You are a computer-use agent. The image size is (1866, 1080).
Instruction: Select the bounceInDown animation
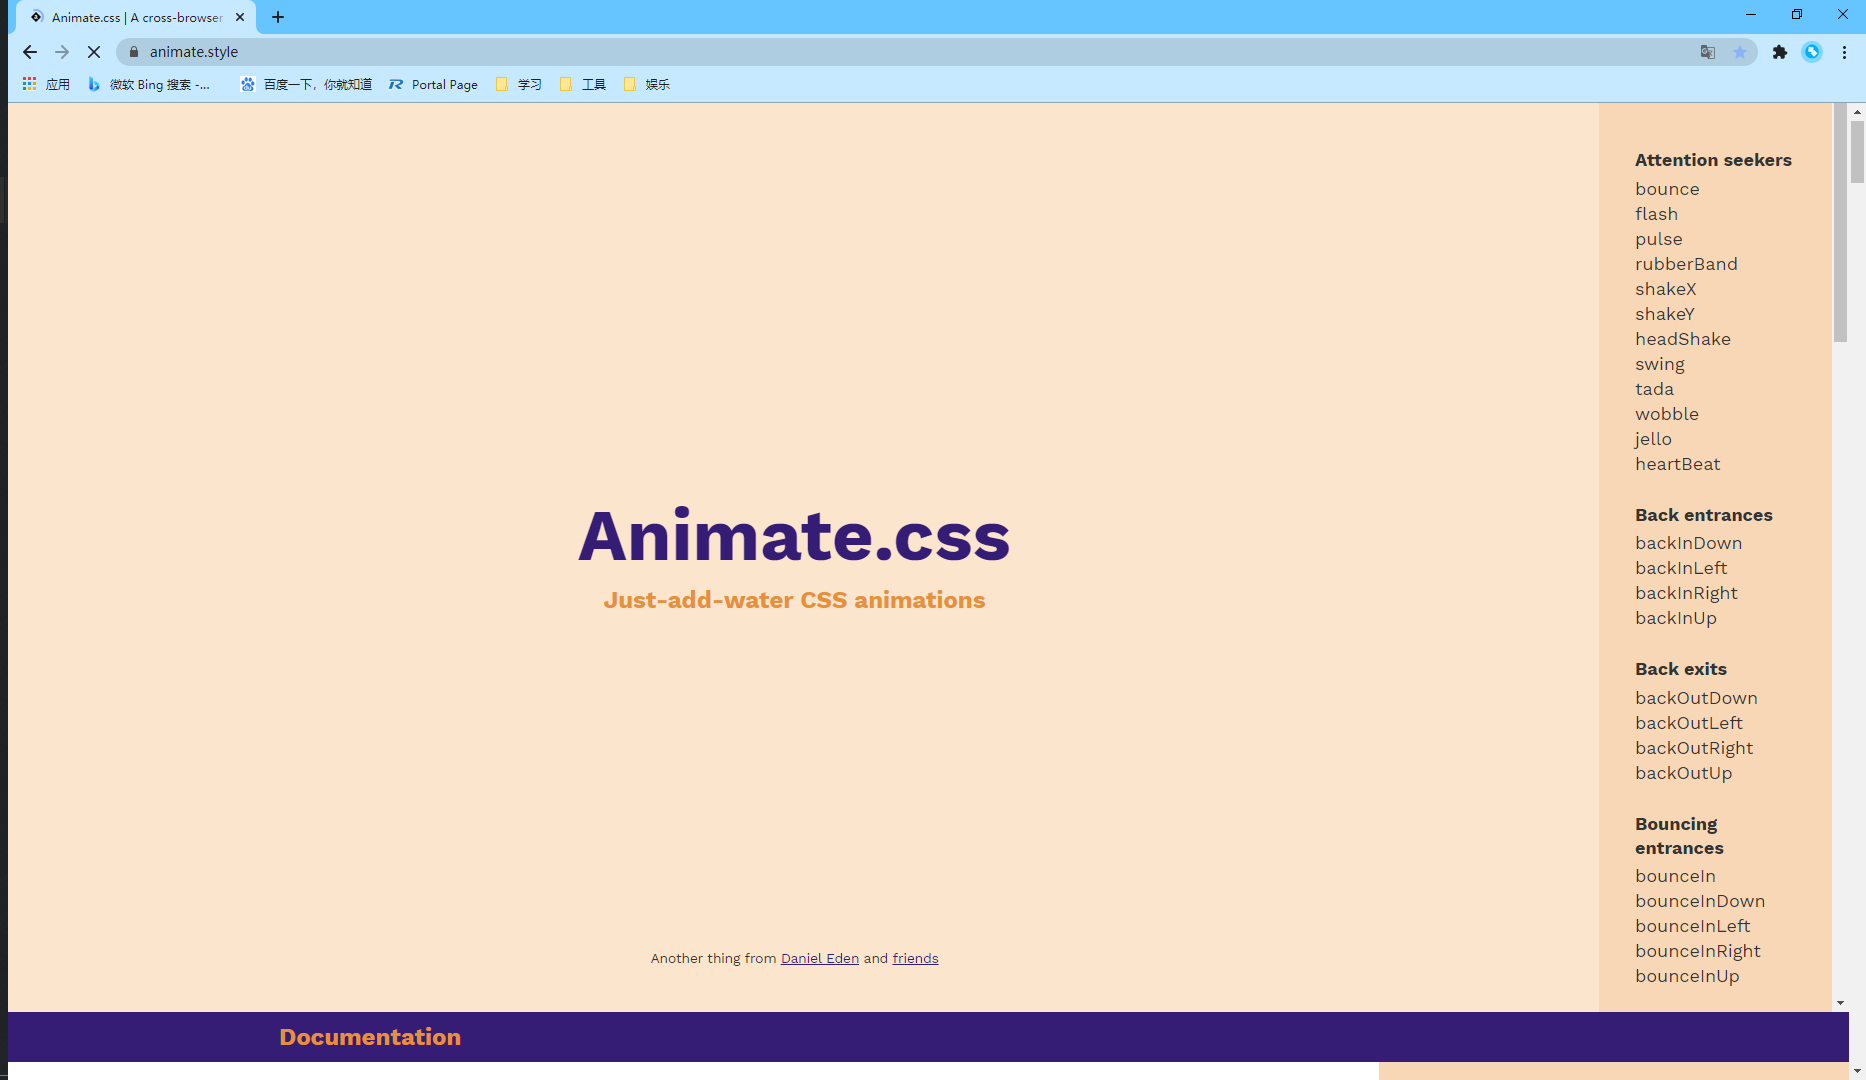point(1700,901)
